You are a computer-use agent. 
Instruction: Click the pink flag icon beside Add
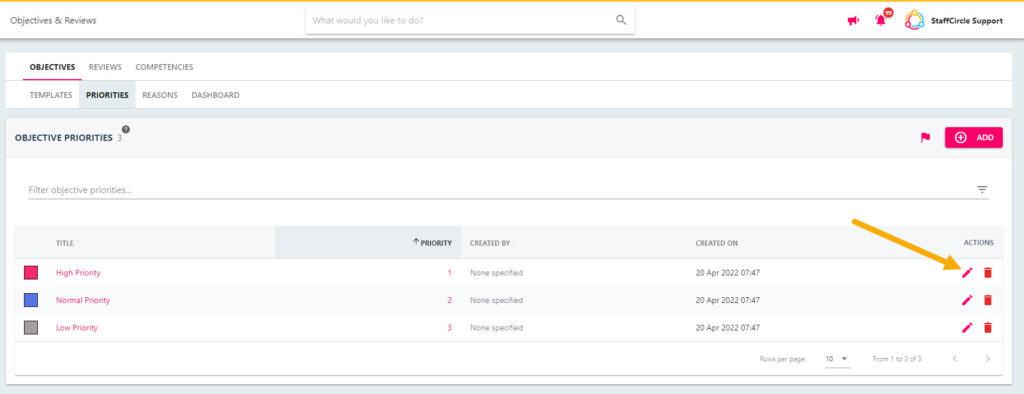pyautogui.click(x=925, y=137)
